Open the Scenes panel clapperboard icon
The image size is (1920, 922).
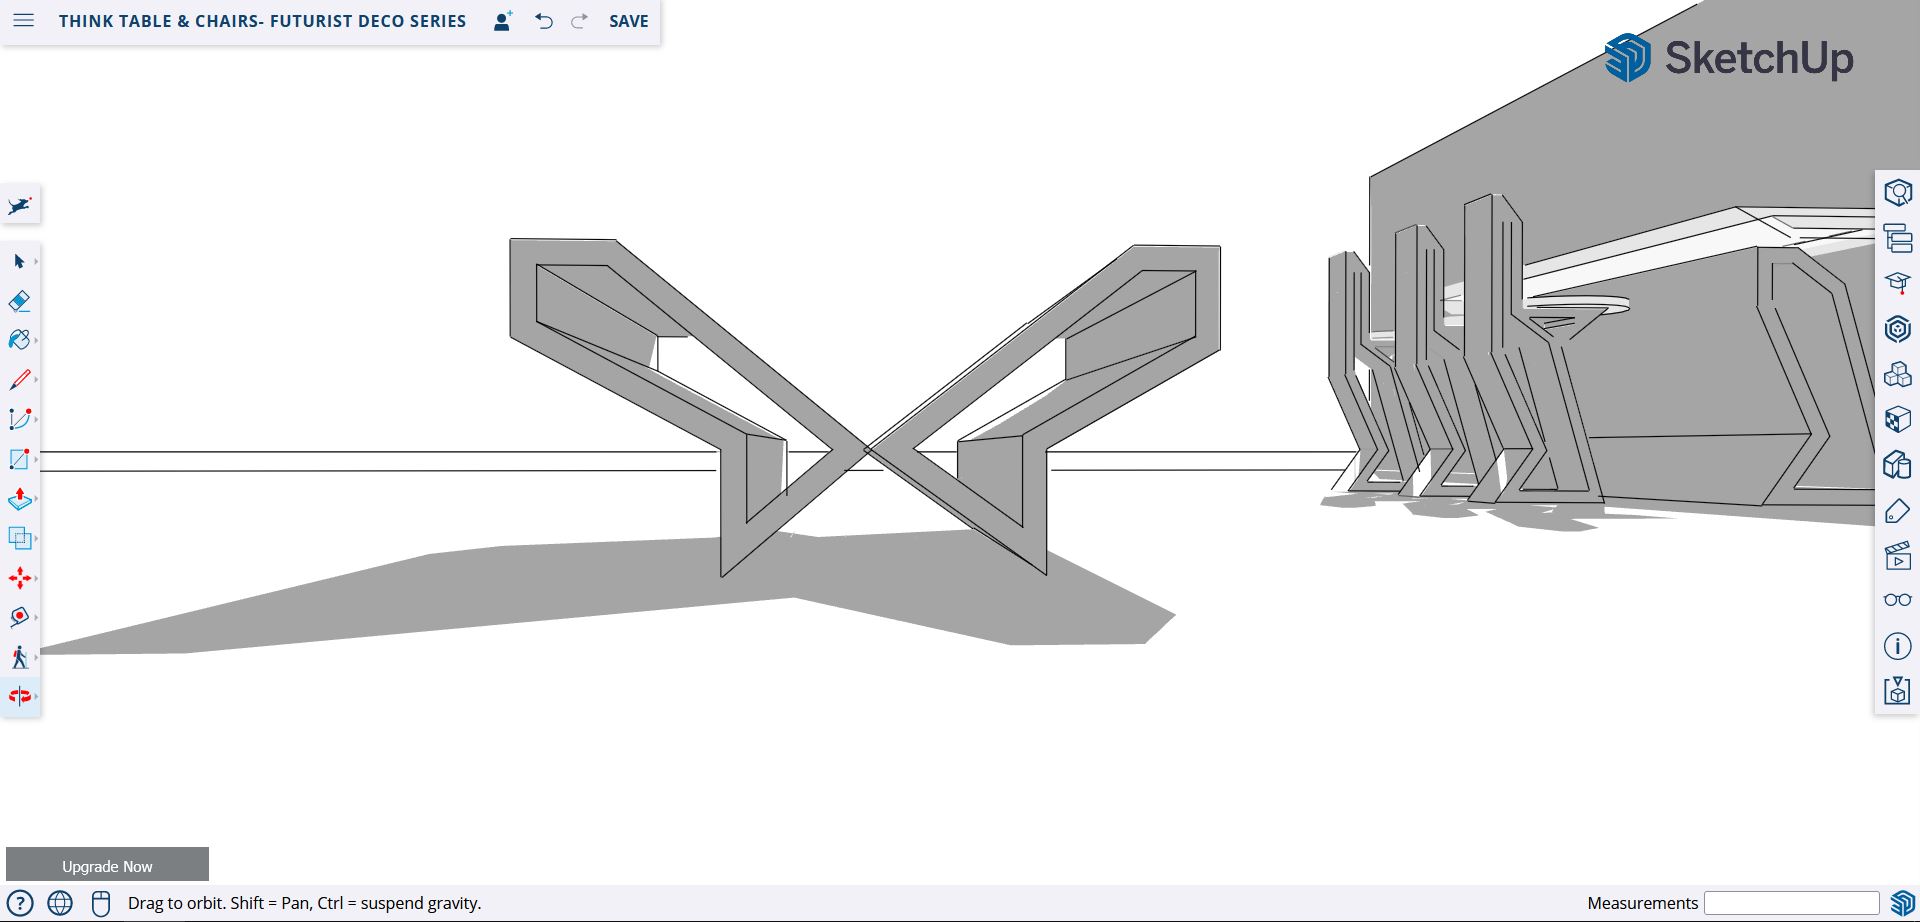1897,556
